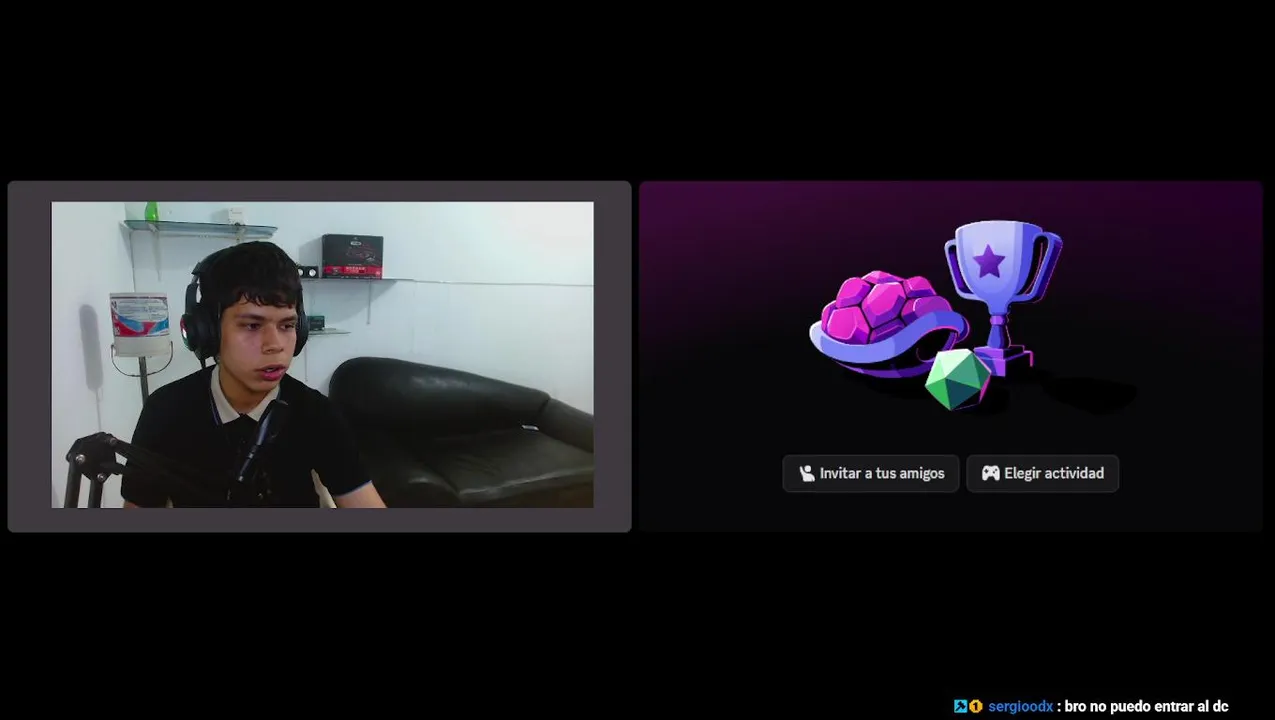Click the person icon on Invitar a tus amigos
The height and width of the screenshot is (720, 1275).
coord(806,473)
